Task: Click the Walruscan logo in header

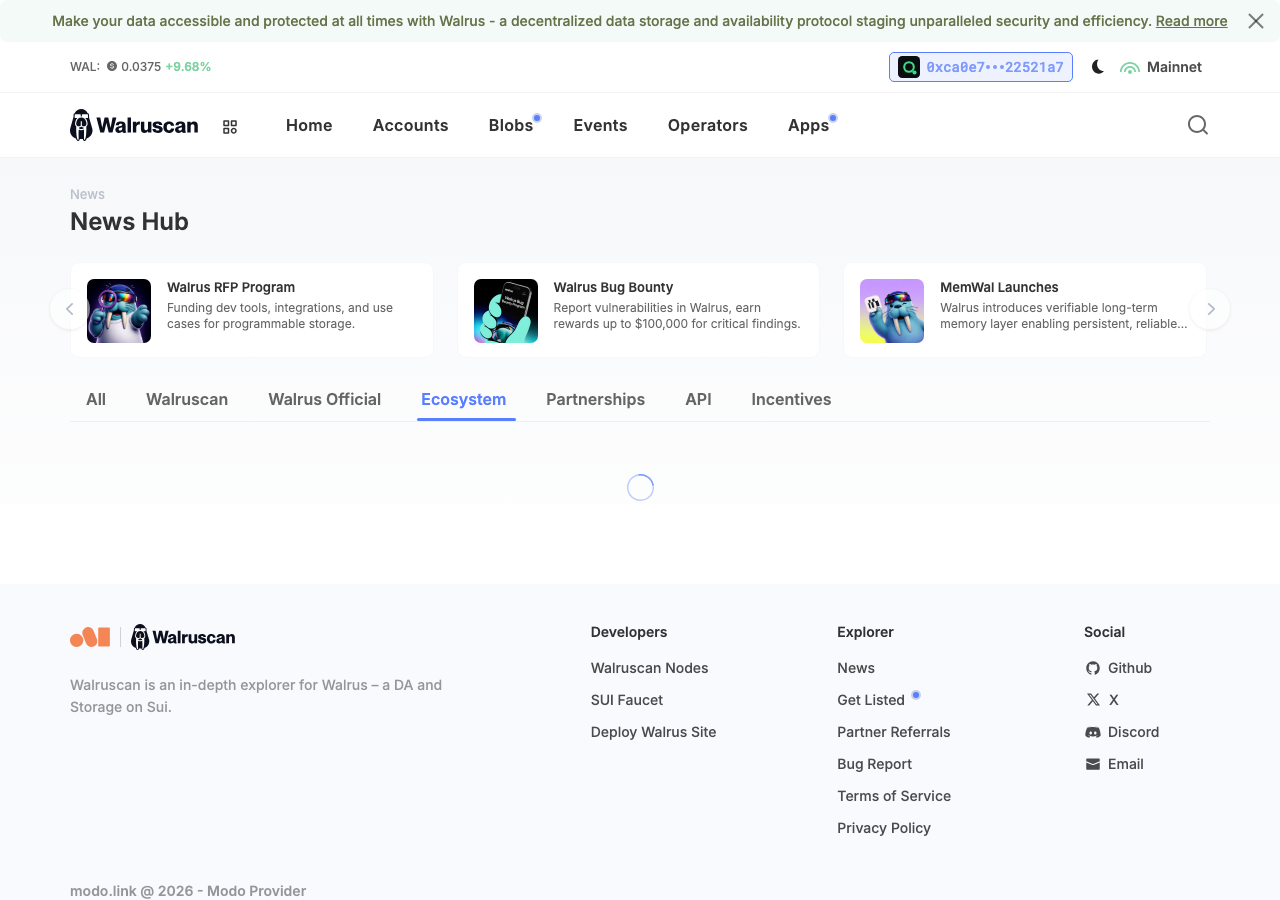Action: point(134,125)
